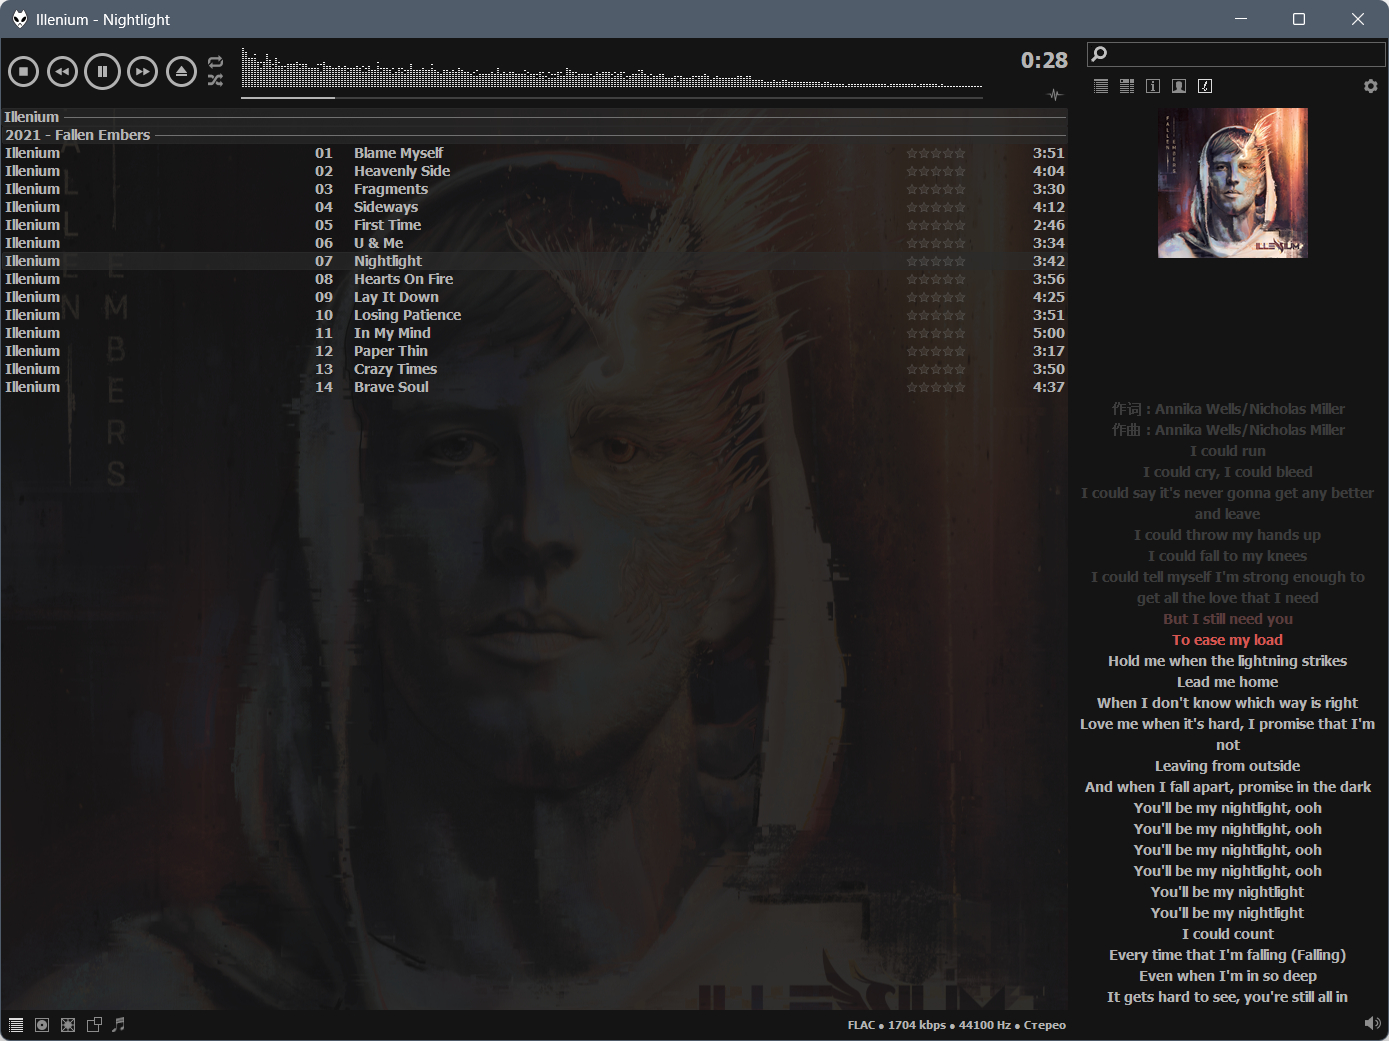This screenshot has height=1041, width=1389.
Task: Select track 09 Lay It Down
Action: (534, 297)
